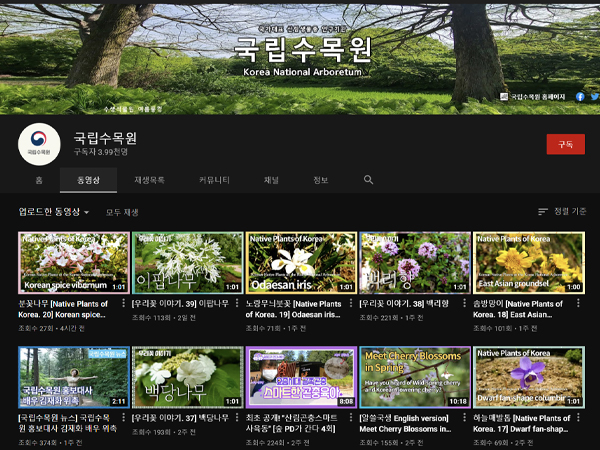Screen dimensions: 600x450
Task: Click the channel name 국립수목원 heading
Action: 105,138
